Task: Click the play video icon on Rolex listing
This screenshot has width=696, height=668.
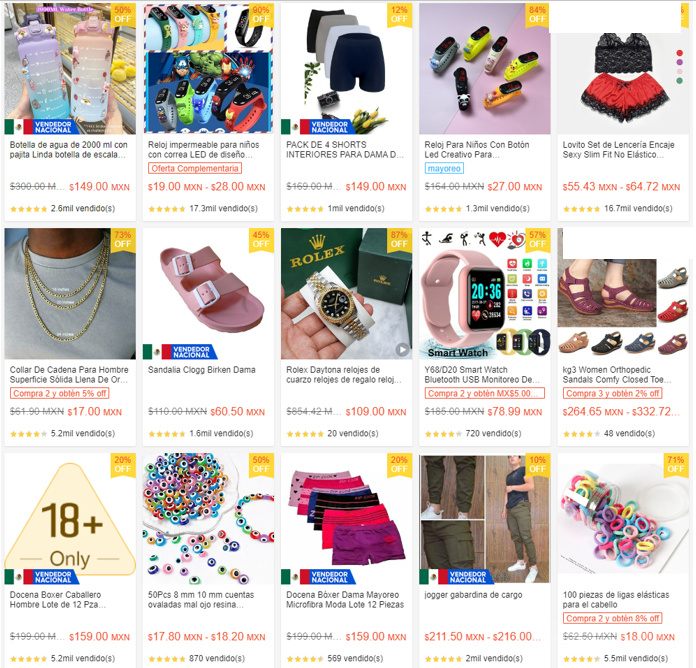Action: (402, 349)
